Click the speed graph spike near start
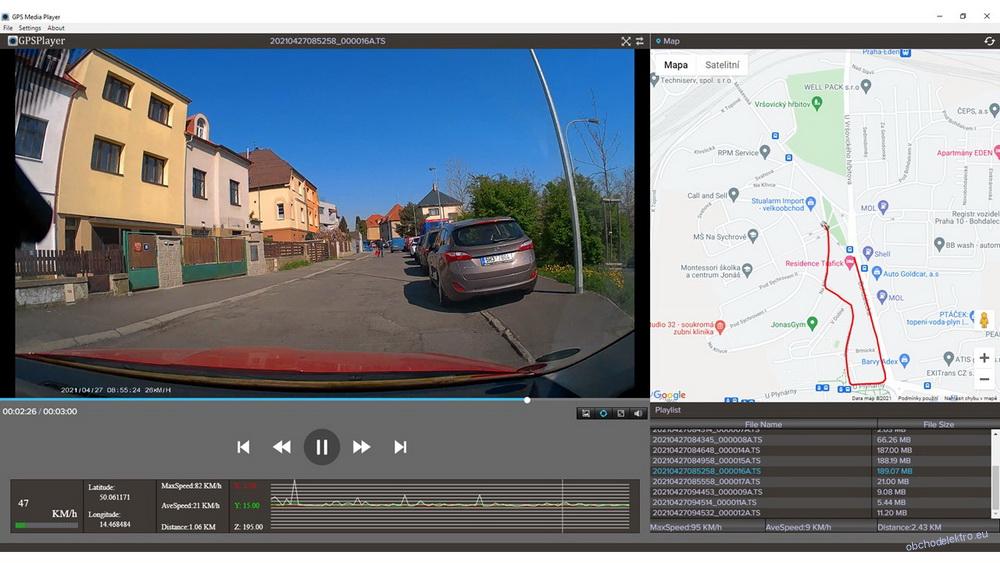This screenshot has height=563, width=1000. point(294,491)
